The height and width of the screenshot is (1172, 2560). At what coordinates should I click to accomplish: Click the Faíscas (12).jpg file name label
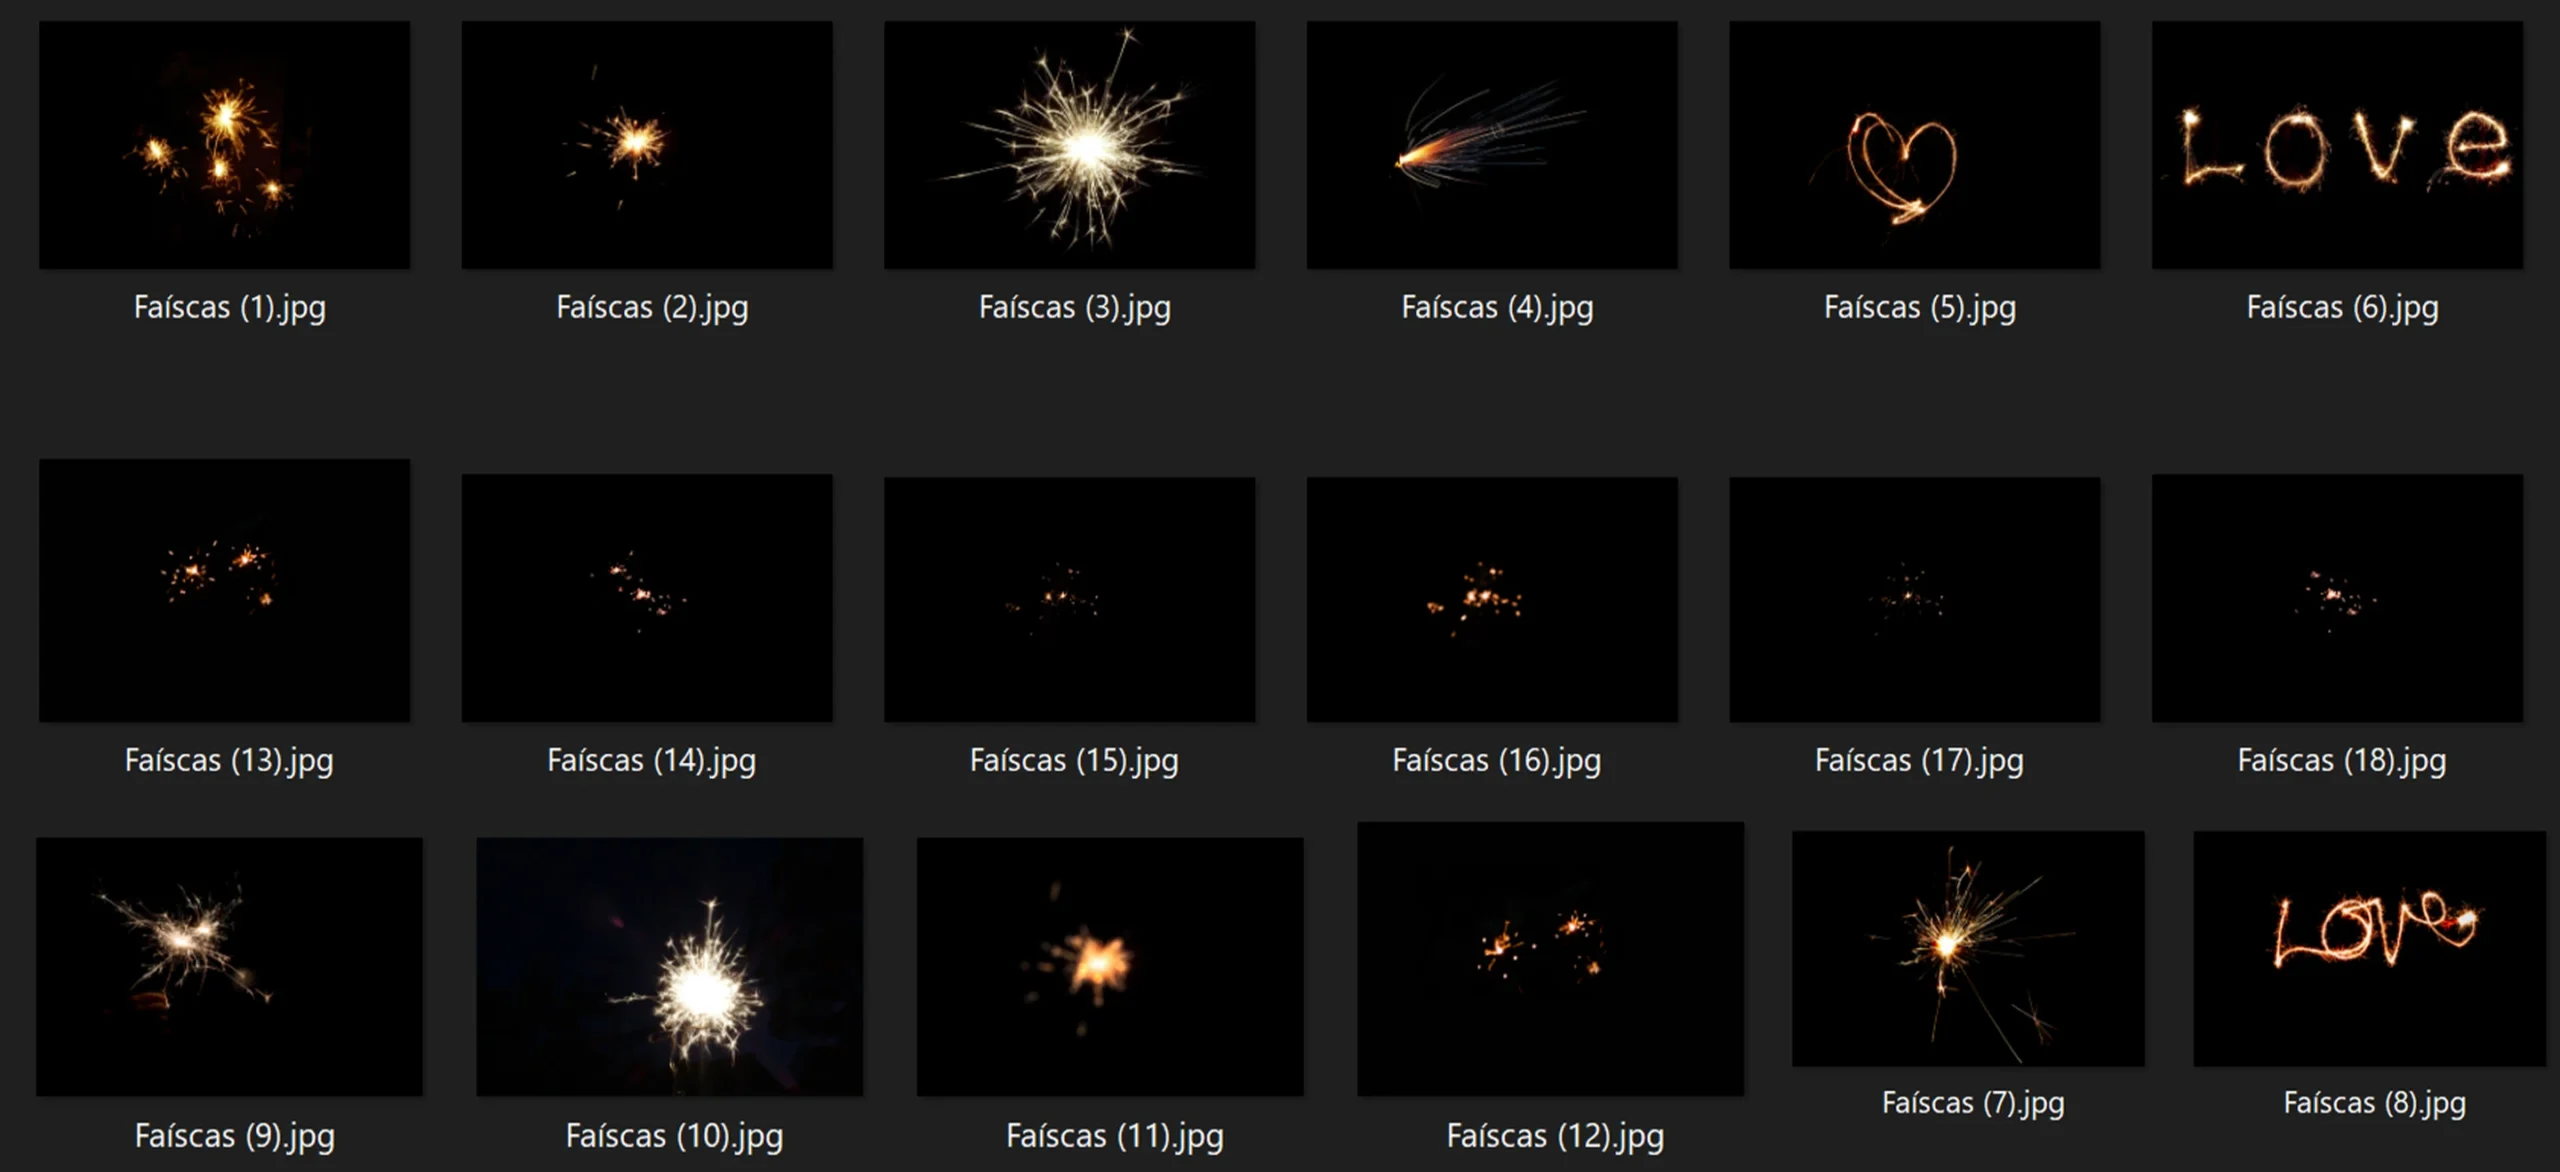click(1555, 1136)
